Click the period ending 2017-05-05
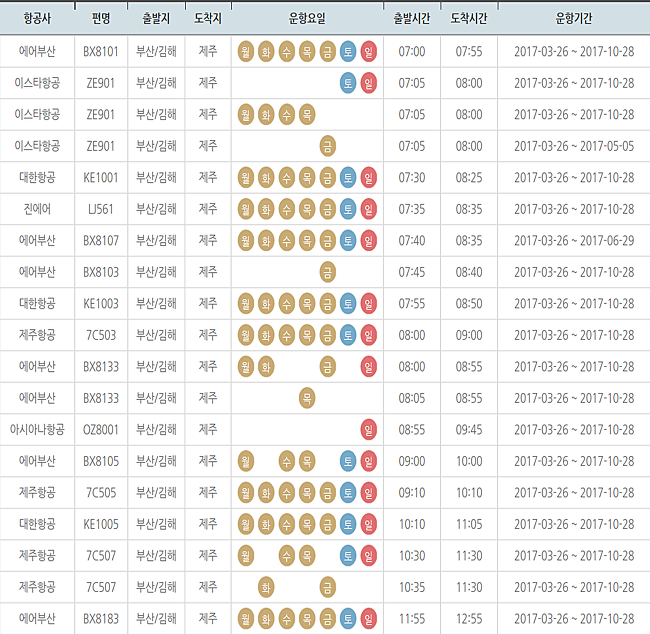This screenshot has width=650, height=634. 574,146
